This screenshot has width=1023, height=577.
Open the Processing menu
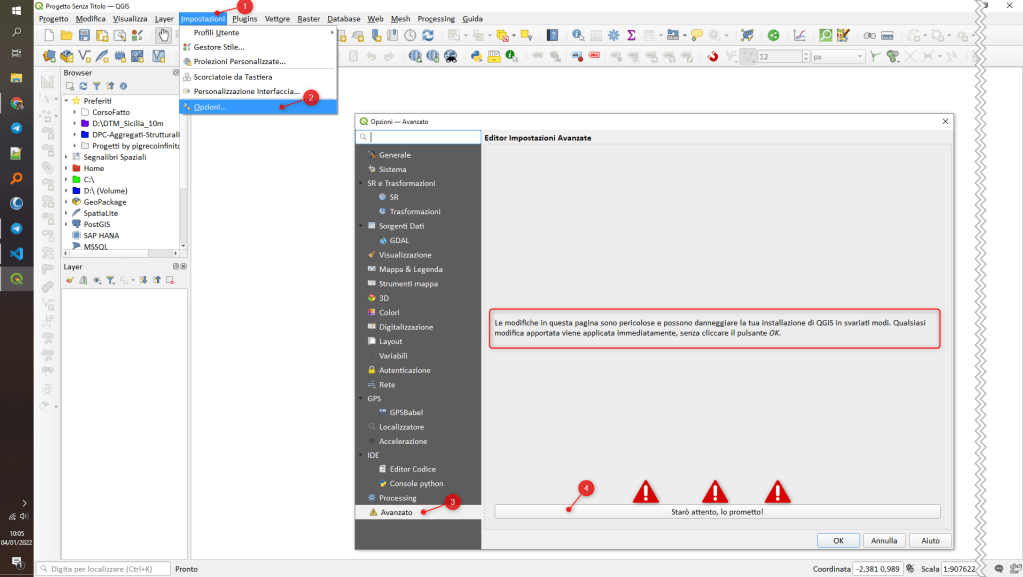point(435,19)
